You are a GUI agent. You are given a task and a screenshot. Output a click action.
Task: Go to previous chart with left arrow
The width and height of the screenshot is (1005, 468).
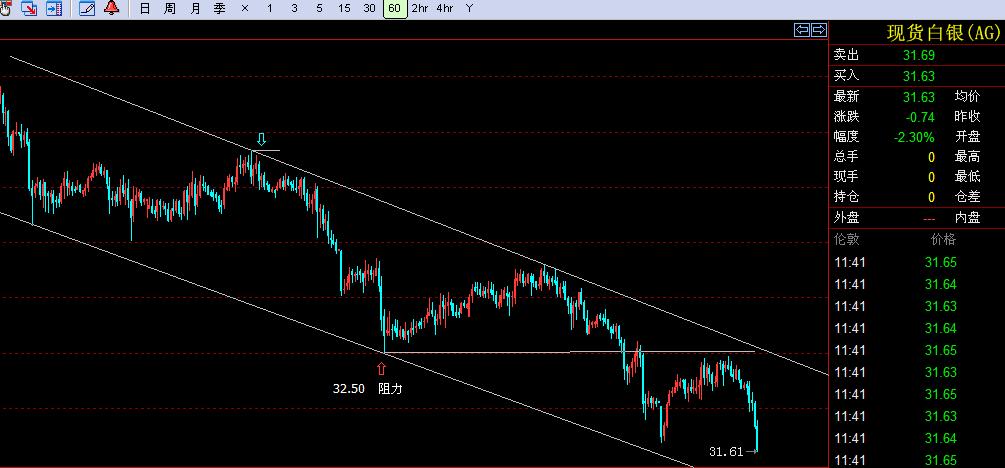802,29
